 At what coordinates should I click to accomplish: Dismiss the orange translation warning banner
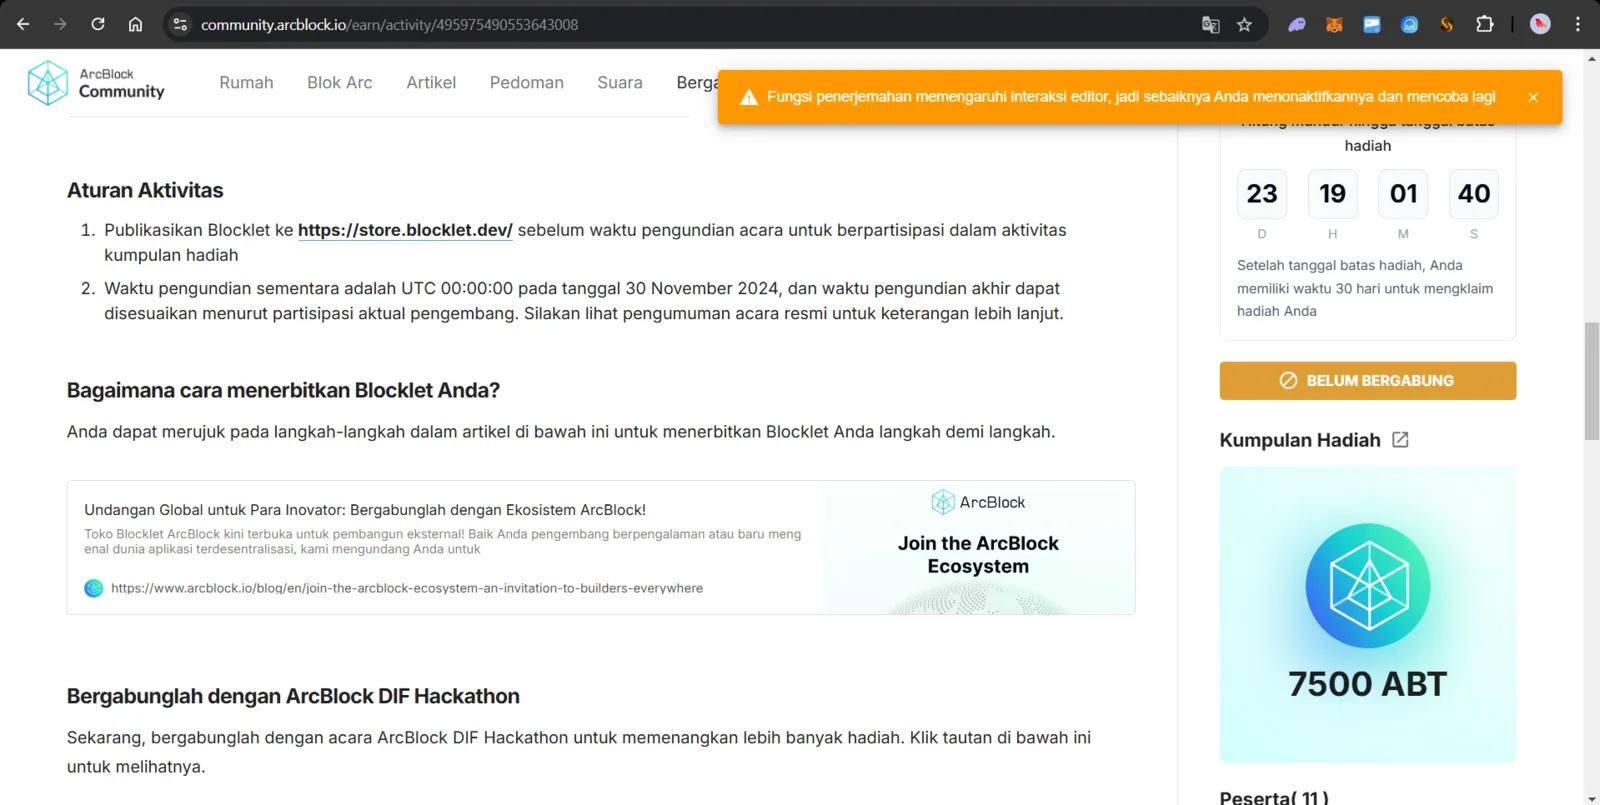pyautogui.click(x=1533, y=97)
